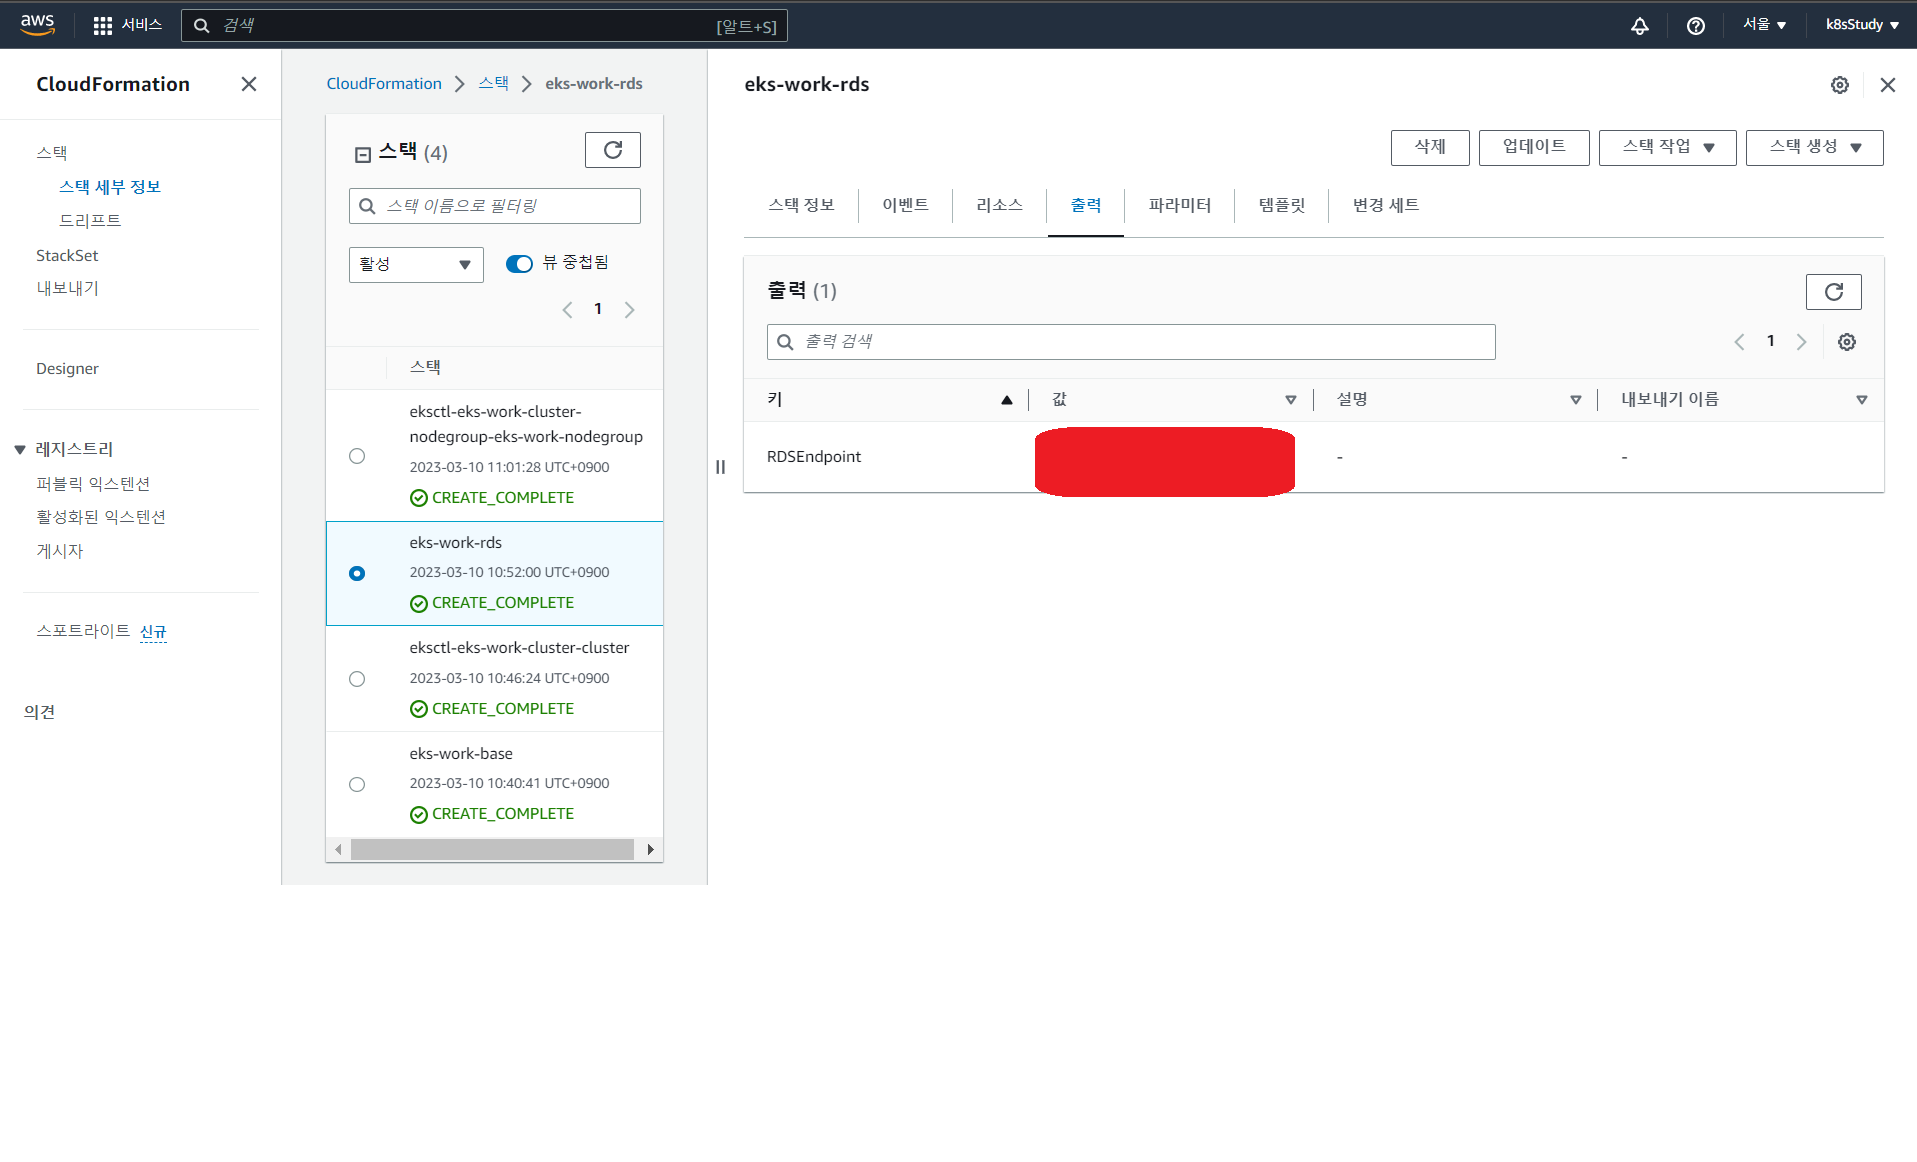Refresh the stack list
The height and width of the screenshot is (1162, 1917).
(613, 150)
